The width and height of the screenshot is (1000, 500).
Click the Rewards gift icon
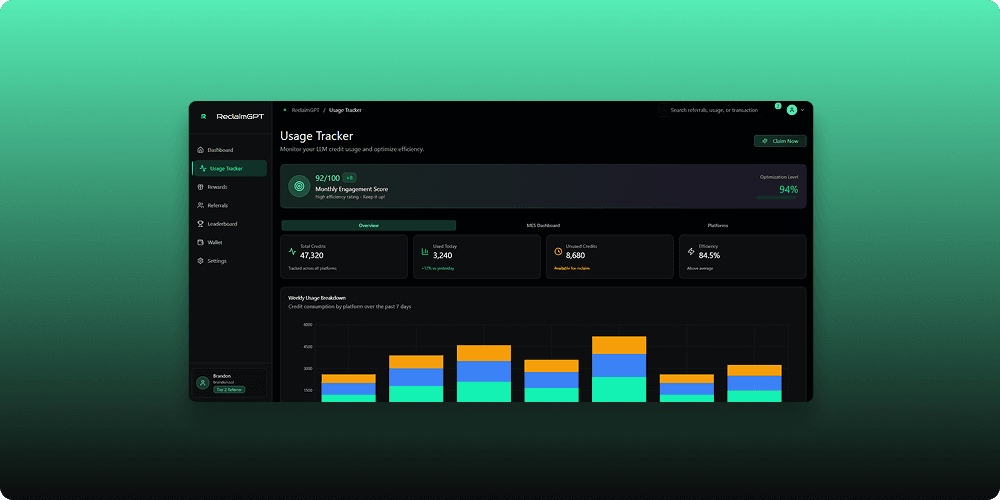click(x=201, y=187)
